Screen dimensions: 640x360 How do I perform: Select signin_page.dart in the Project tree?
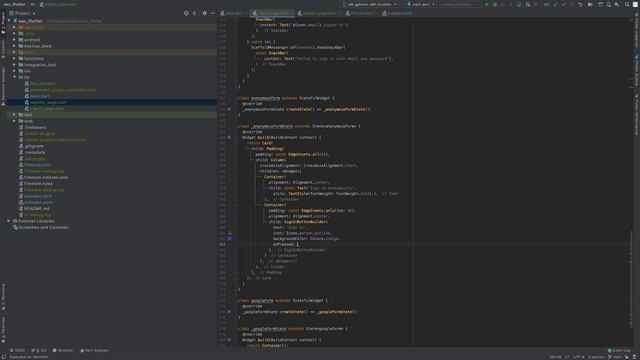pyautogui.click(x=46, y=109)
